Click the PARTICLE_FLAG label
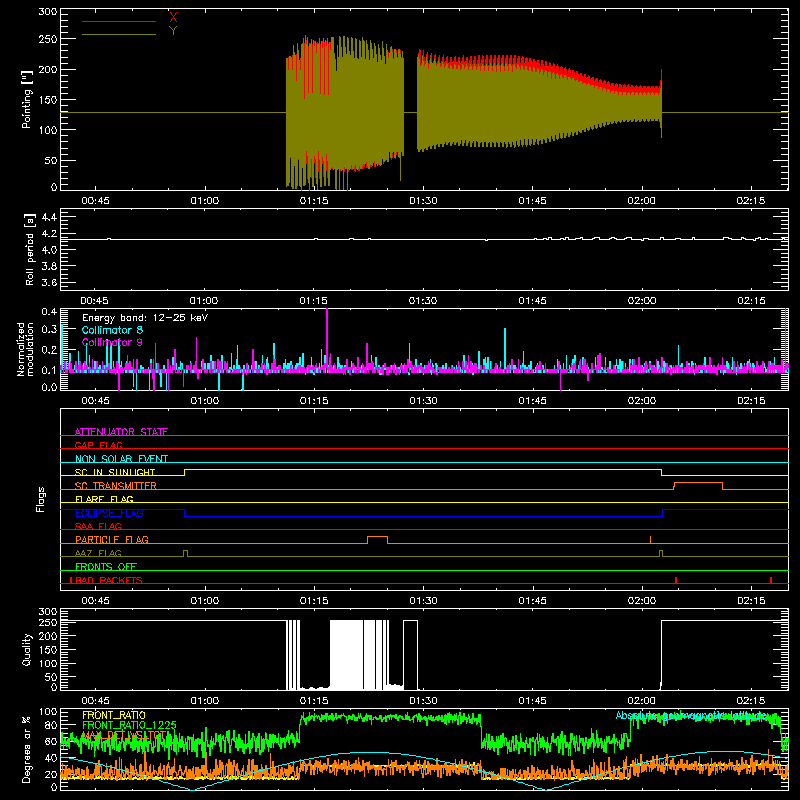This screenshot has height=800, width=800. (x=112, y=539)
